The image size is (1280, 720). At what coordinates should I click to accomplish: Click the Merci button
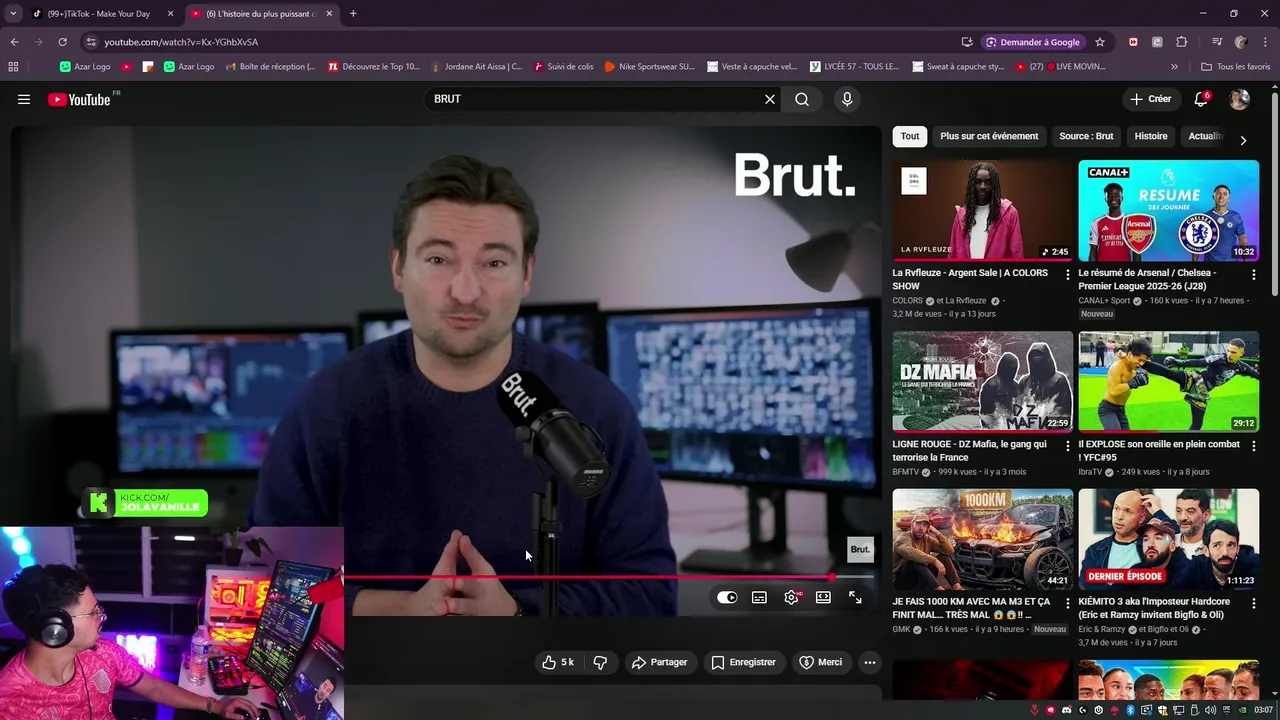coord(820,662)
